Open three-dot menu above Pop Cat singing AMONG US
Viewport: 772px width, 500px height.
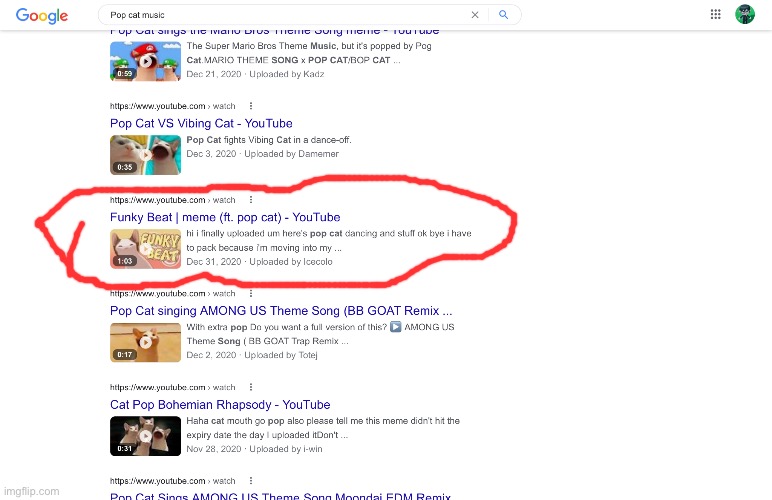click(250, 294)
